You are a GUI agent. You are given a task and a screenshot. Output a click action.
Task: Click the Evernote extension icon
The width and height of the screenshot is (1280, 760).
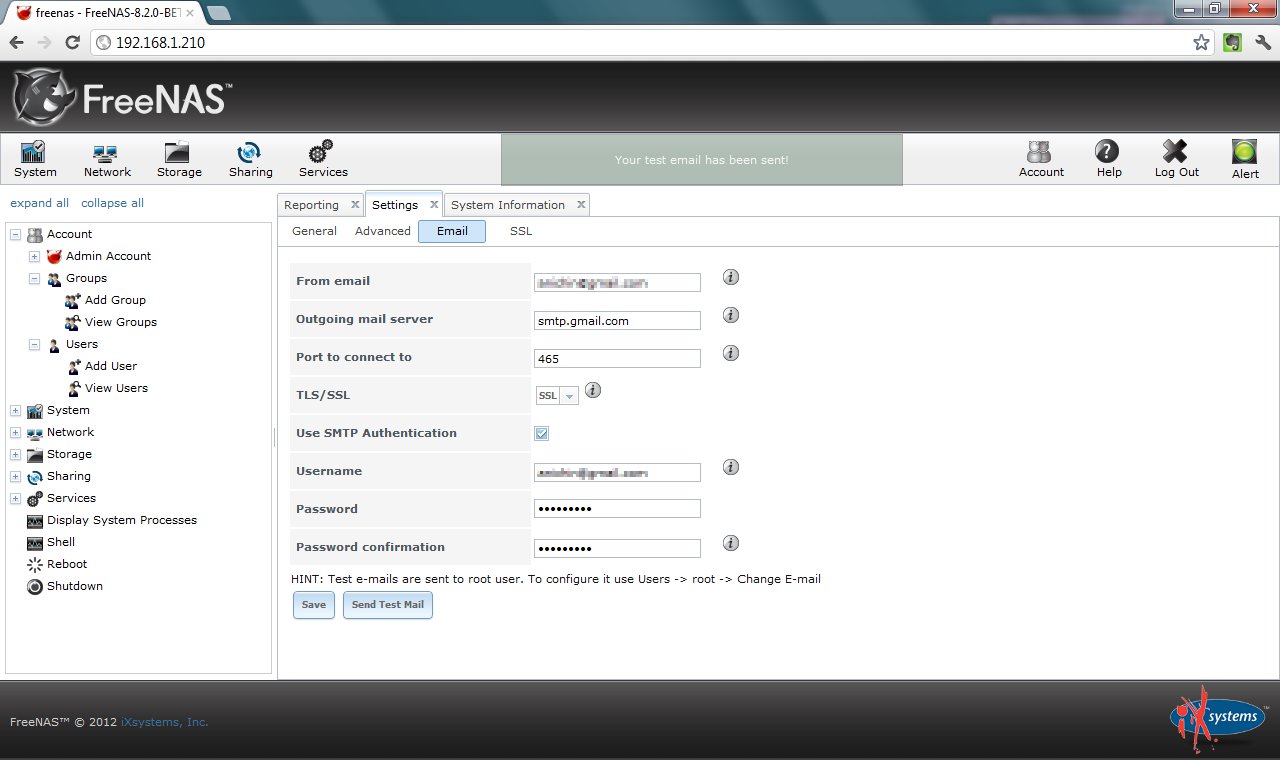pyautogui.click(x=1233, y=43)
